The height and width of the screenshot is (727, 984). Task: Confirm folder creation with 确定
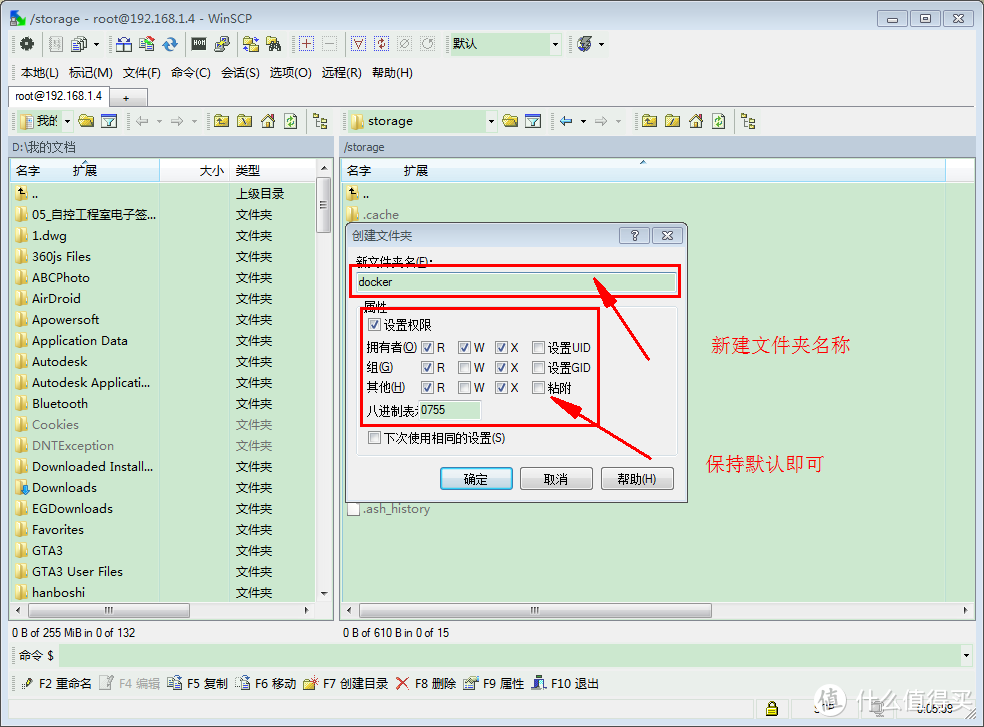tap(476, 479)
